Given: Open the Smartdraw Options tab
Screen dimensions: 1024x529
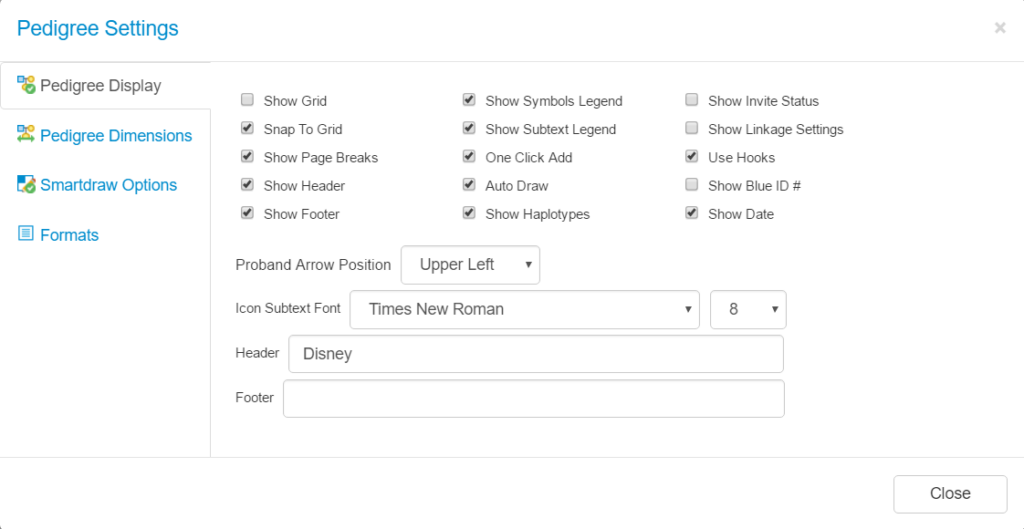Looking at the screenshot, I should (108, 185).
